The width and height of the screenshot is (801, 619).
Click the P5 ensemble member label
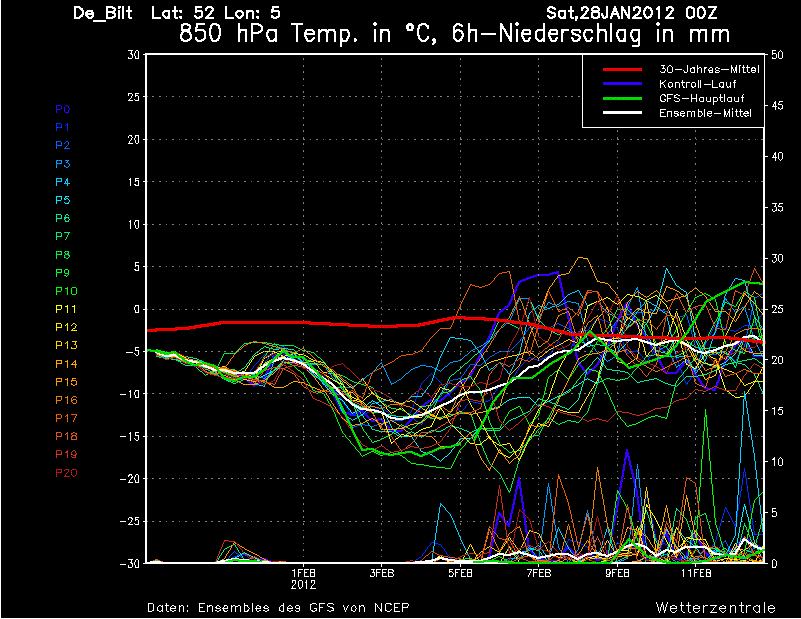[x=63, y=200]
